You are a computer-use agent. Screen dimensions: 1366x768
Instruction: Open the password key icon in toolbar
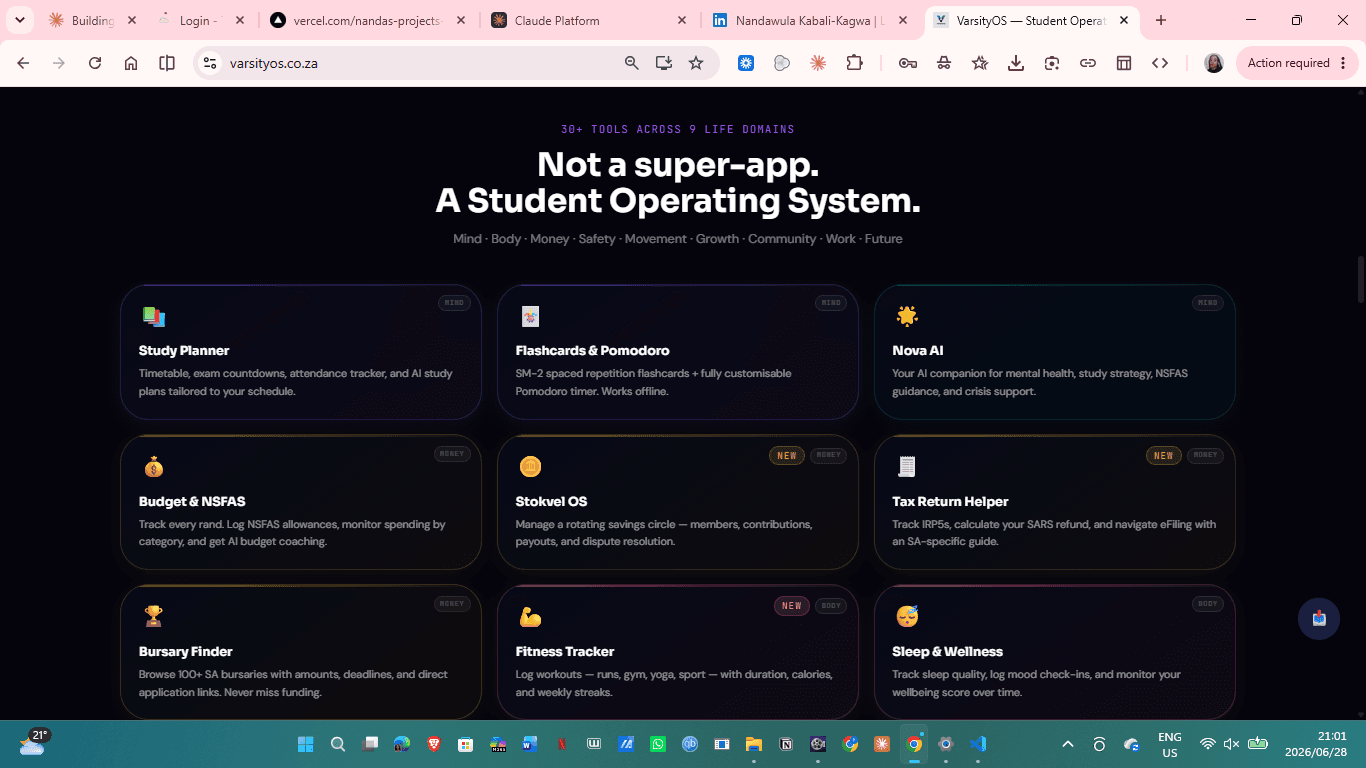pyautogui.click(x=908, y=63)
